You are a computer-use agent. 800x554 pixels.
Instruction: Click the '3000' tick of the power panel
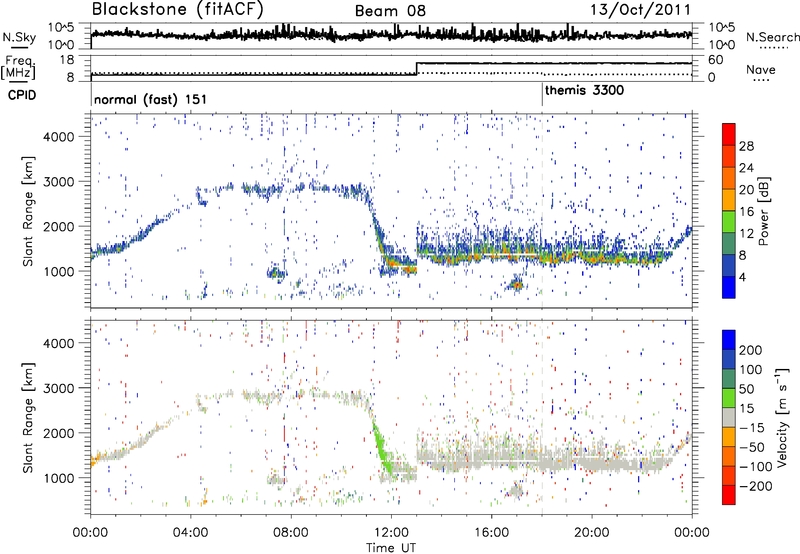click(x=58, y=181)
